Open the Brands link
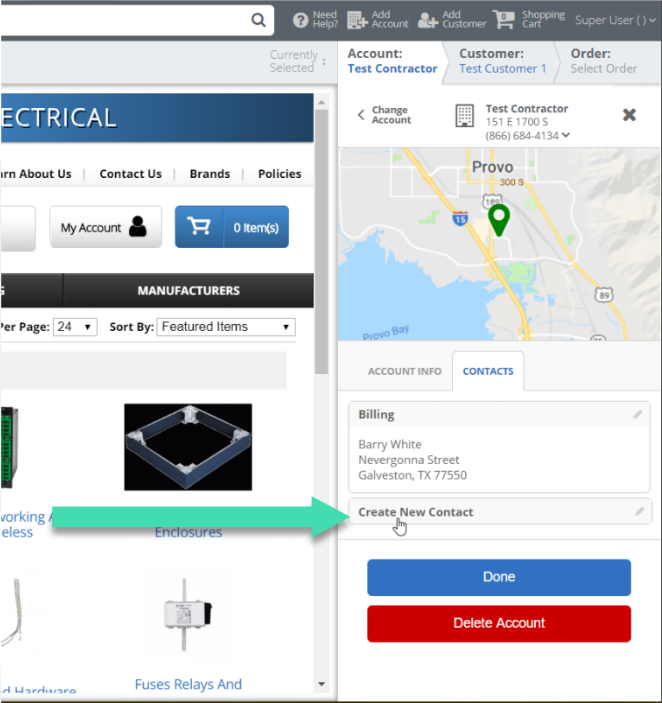This screenshot has width=662, height=703. (x=210, y=174)
